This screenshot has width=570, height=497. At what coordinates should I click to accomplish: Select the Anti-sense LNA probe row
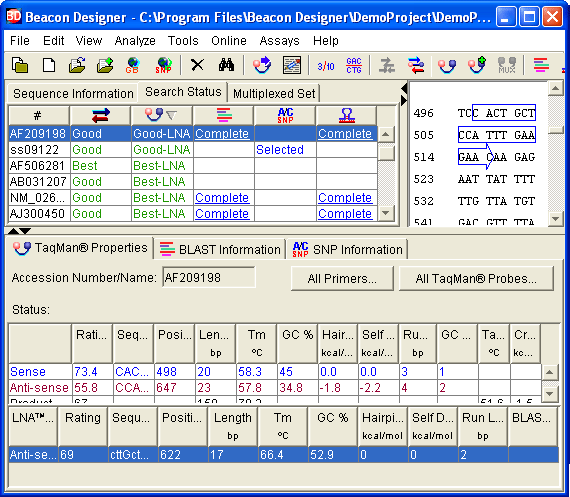[x=284, y=455]
